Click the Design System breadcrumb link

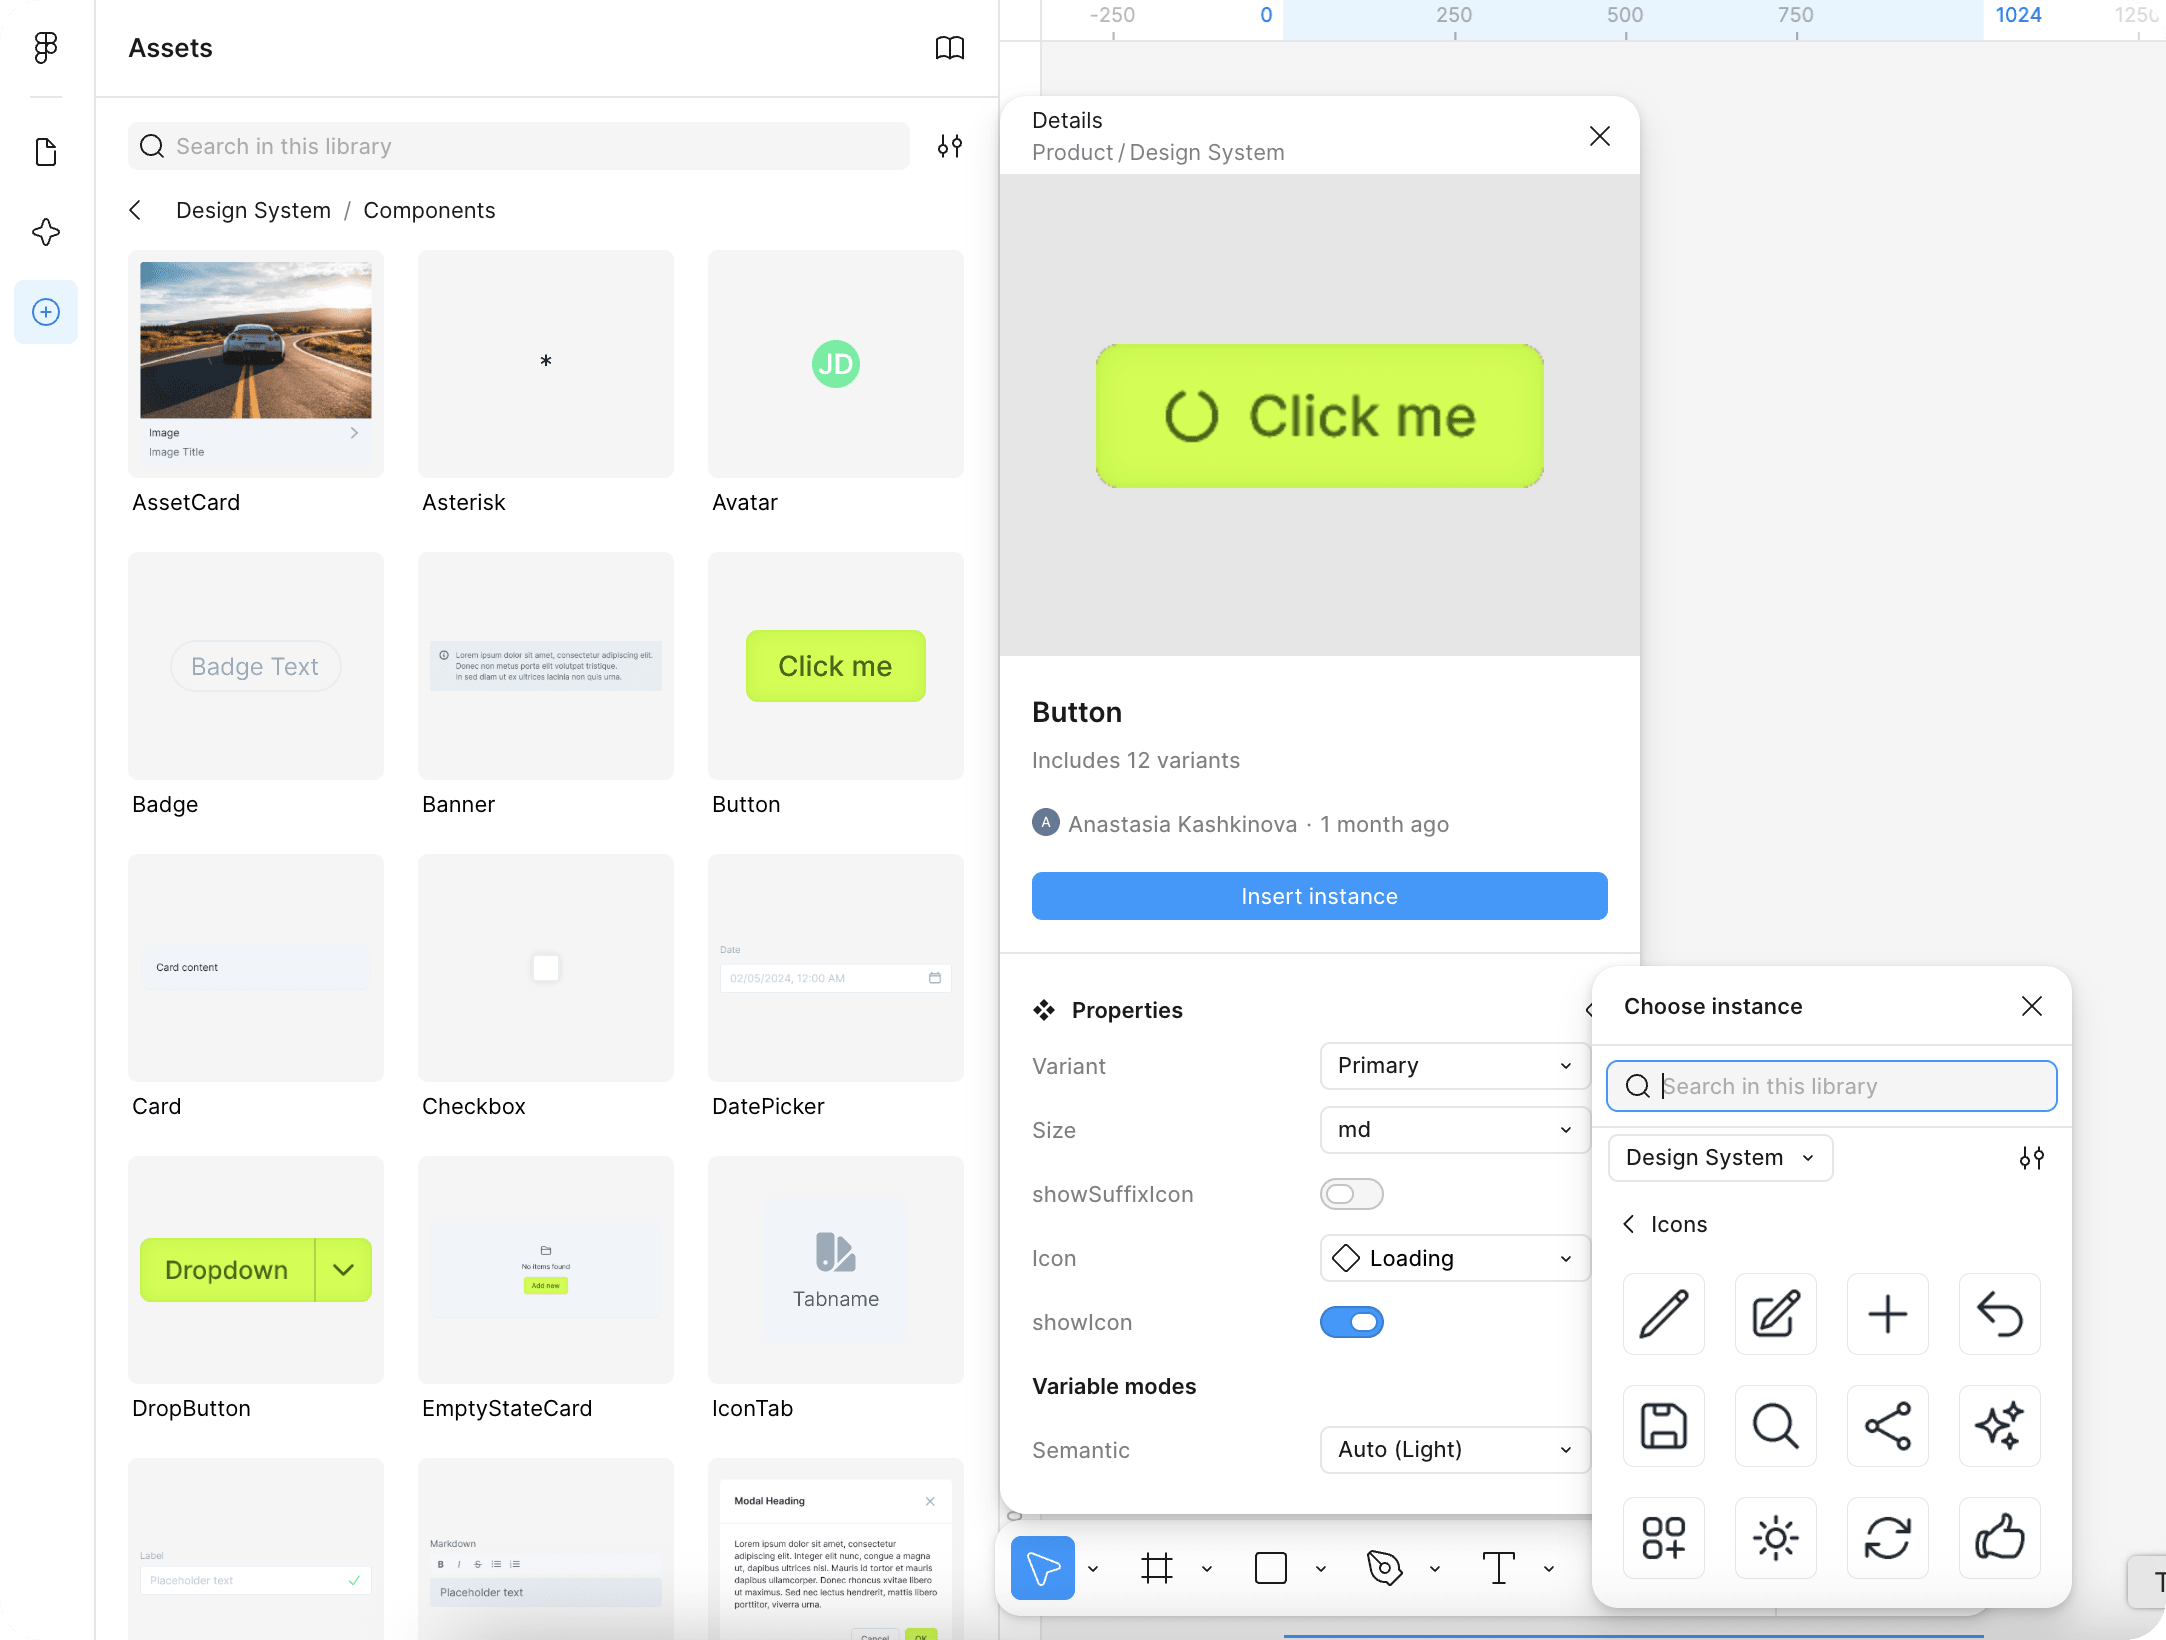253,210
